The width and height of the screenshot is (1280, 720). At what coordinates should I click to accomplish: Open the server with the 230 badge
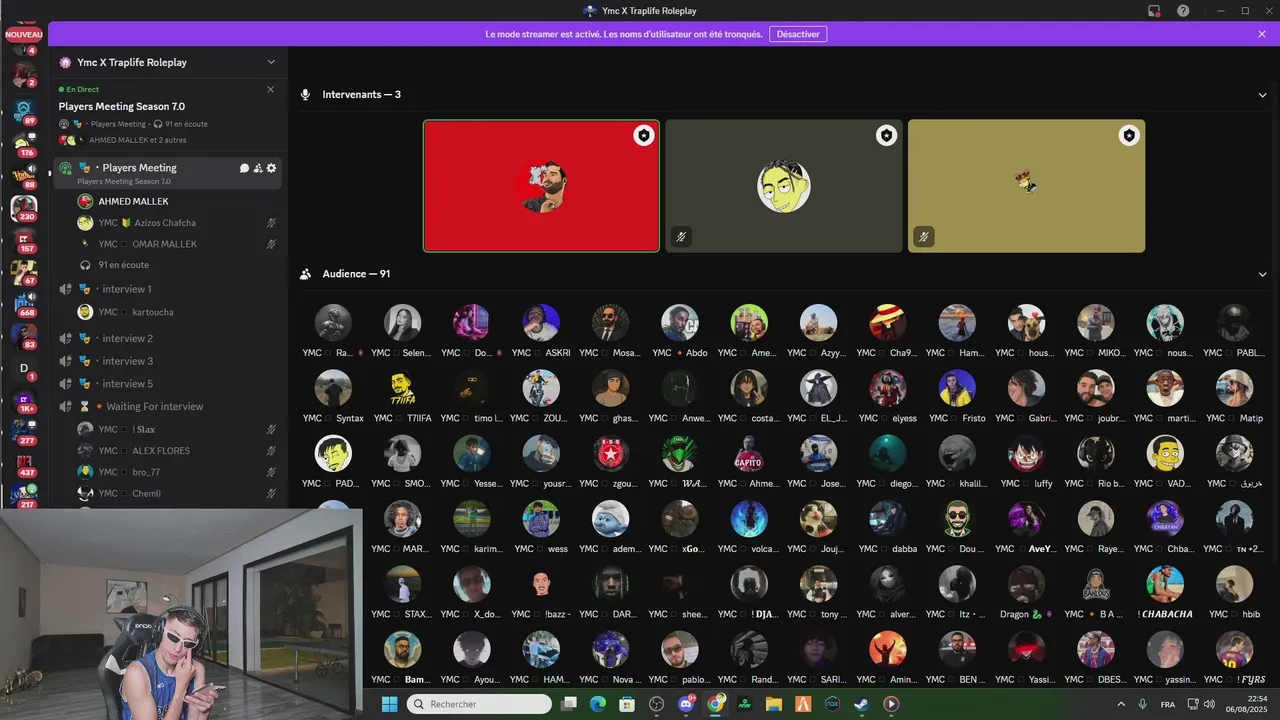tap(23, 207)
